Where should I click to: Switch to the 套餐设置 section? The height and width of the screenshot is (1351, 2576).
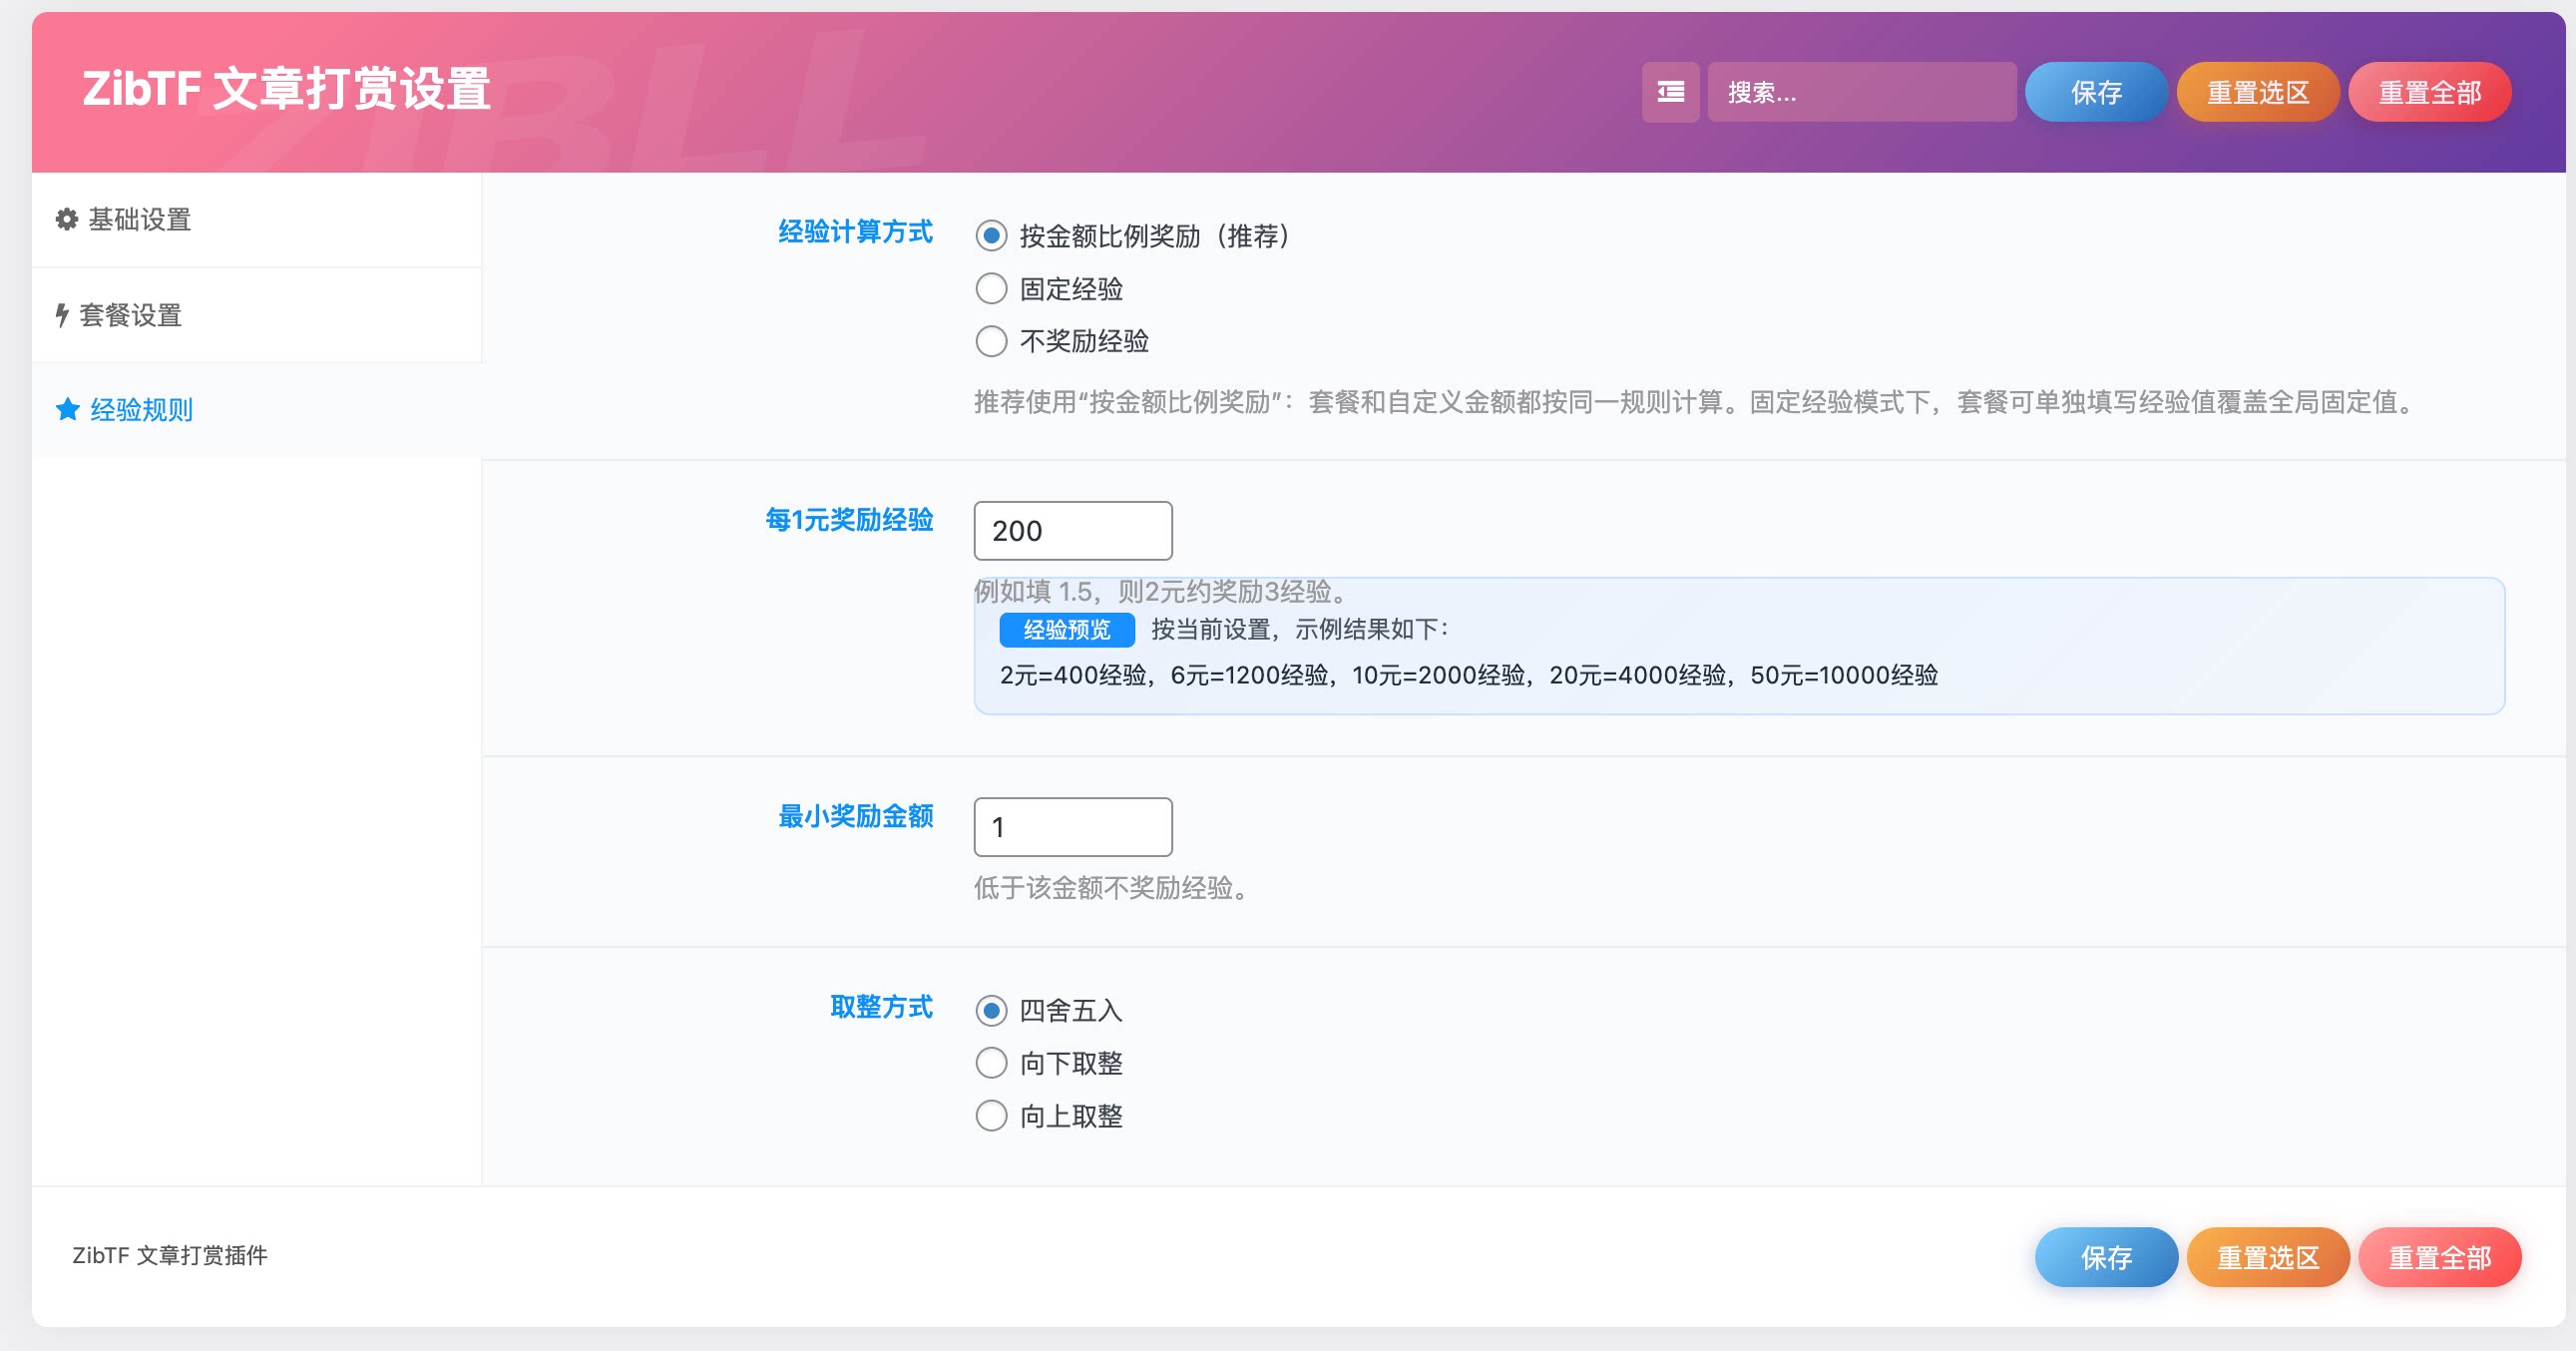pyautogui.click(x=131, y=316)
